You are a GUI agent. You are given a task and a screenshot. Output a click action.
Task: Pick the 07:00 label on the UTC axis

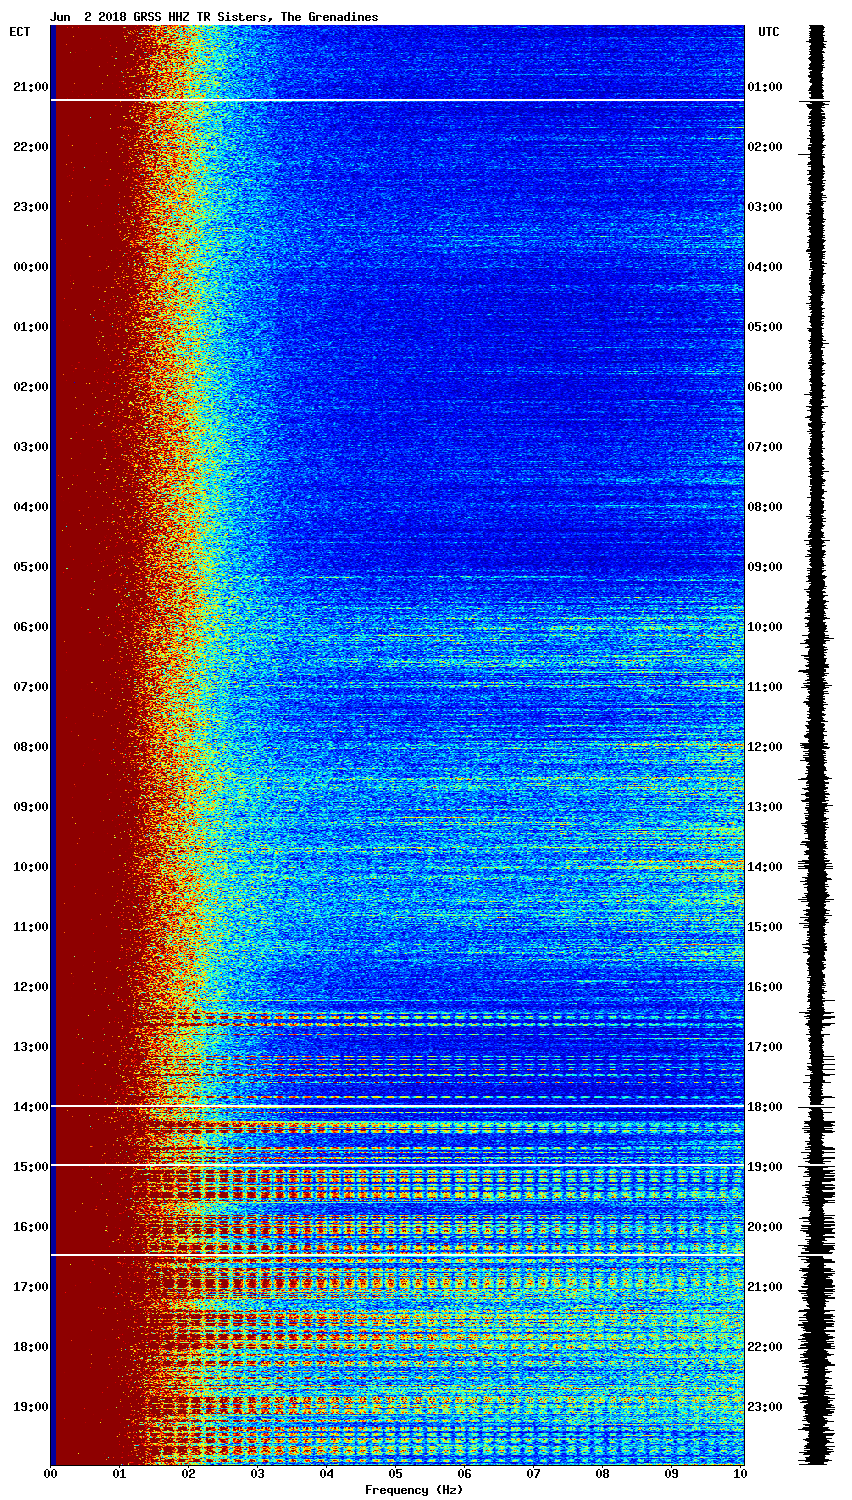(765, 447)
